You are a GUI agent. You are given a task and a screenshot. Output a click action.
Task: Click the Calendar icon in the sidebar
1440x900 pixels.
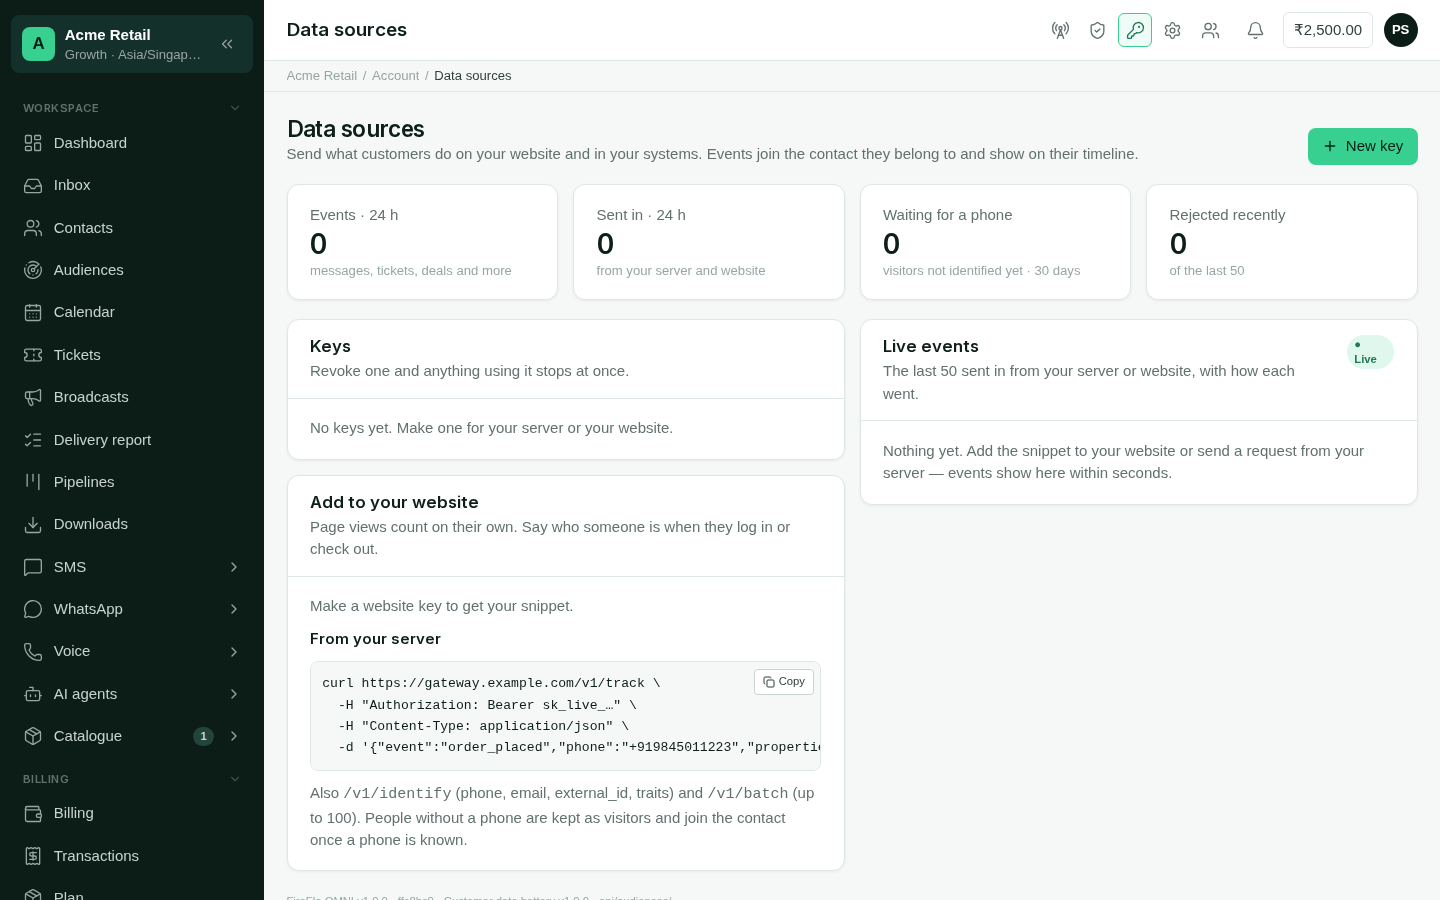(33, 312)
